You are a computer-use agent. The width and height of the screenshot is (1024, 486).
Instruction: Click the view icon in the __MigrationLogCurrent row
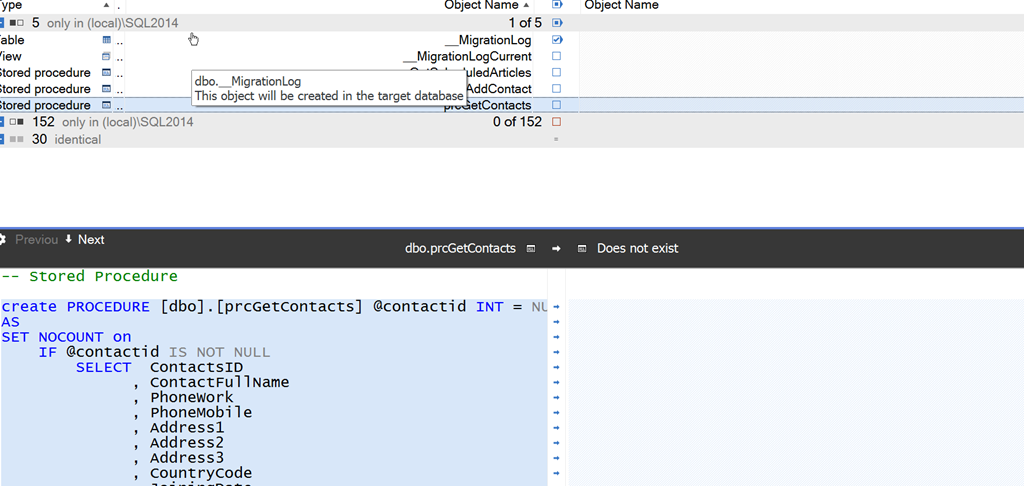(x=107, y=57)
